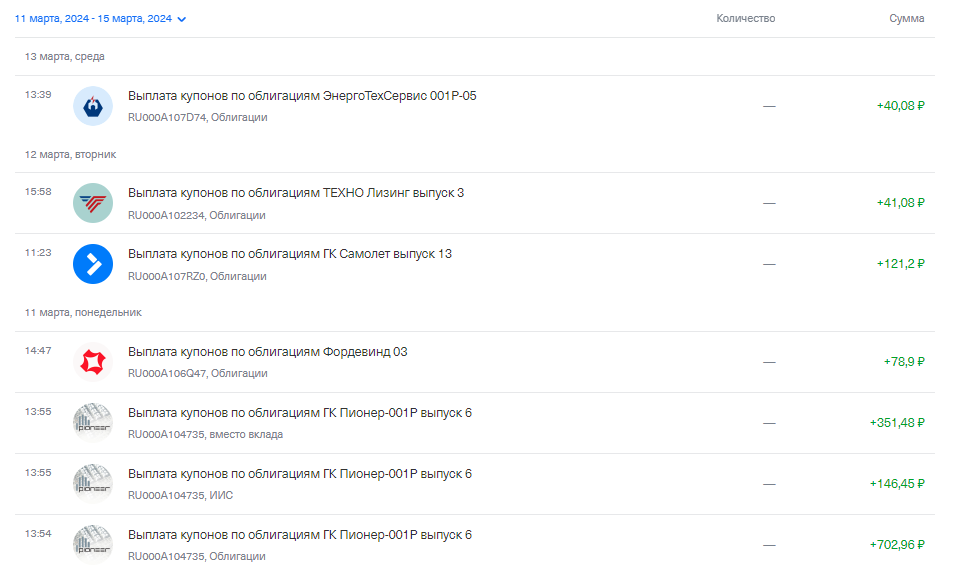
Task: Click the Количество column header
Action: click(x=745, y=18)
